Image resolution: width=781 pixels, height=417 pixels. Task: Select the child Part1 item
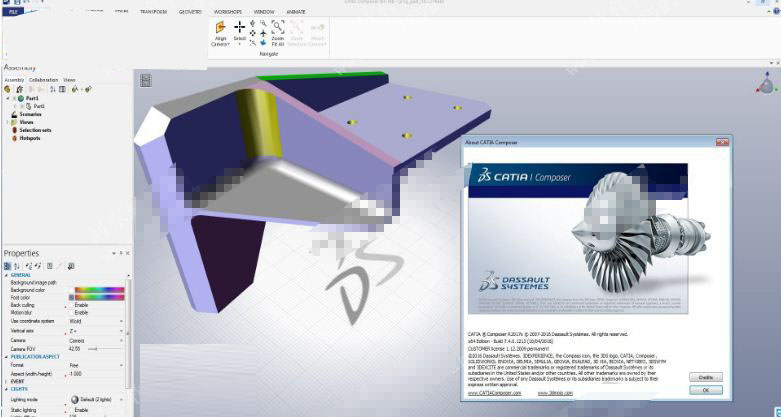pyautogui.click(x=39, y=106)
